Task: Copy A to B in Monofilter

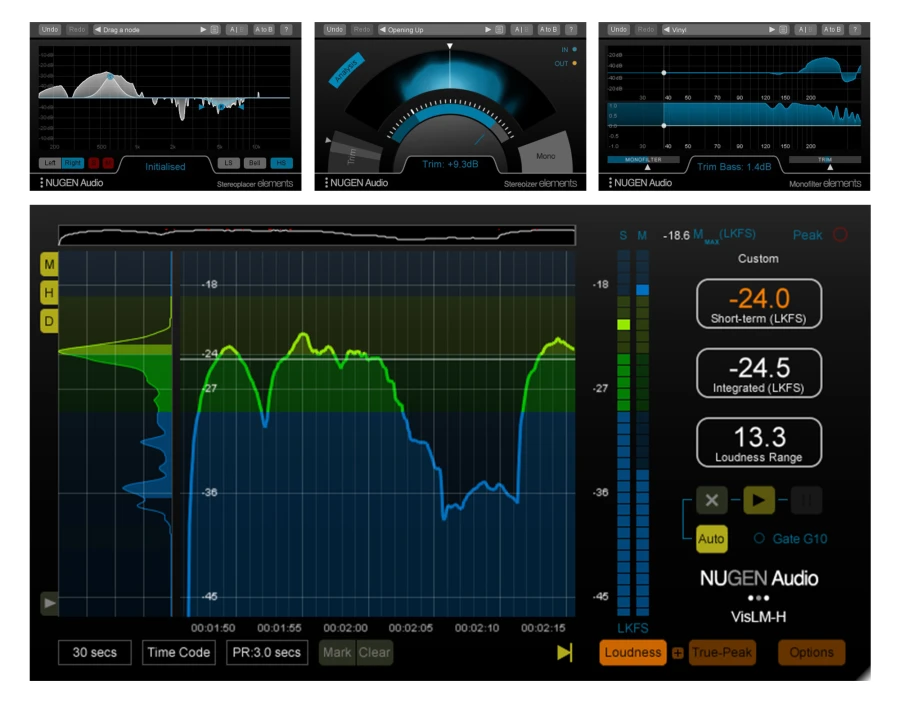Action: click(x=832, y=29)
